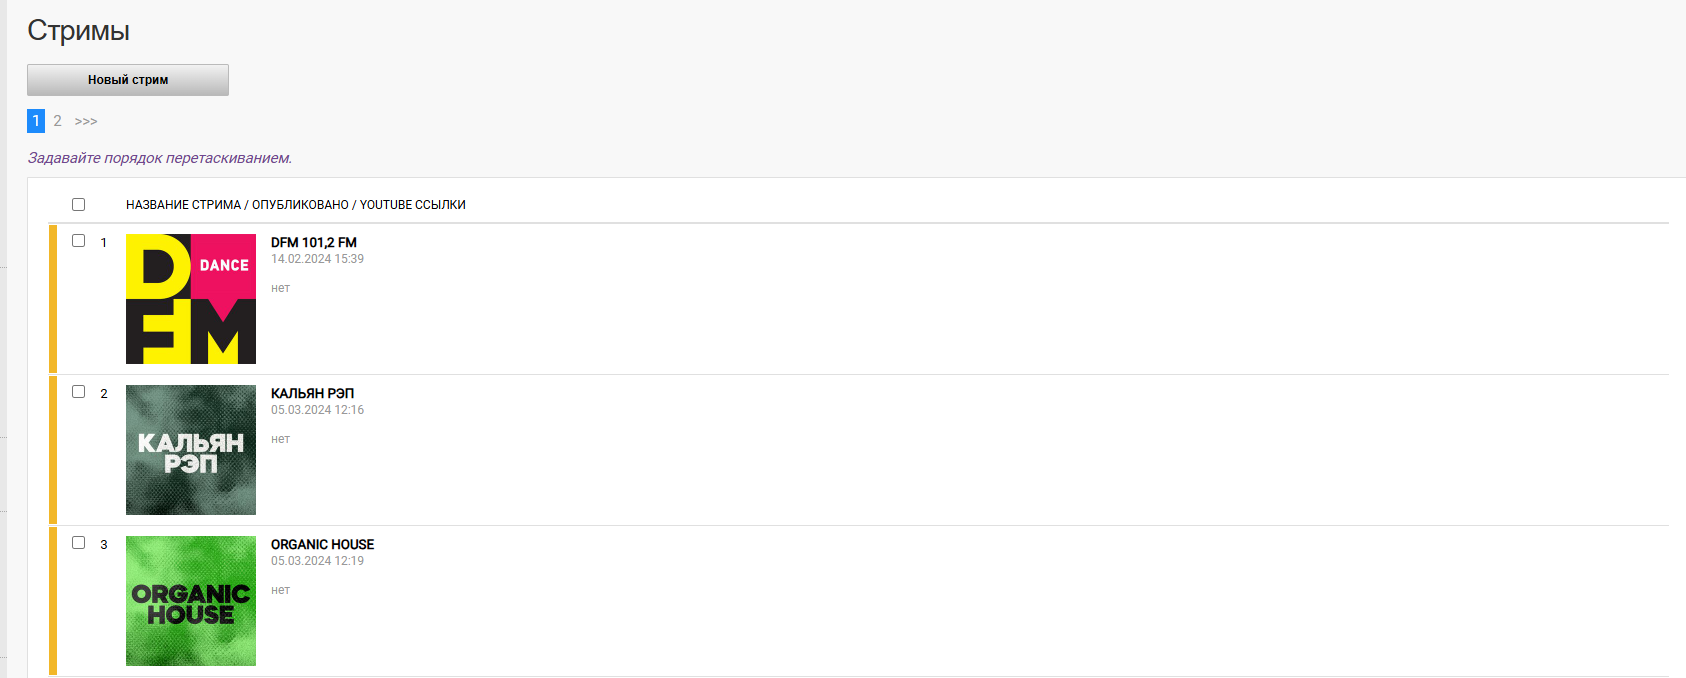Click the yellow drag bar of Organic House row

coord(53,601)
